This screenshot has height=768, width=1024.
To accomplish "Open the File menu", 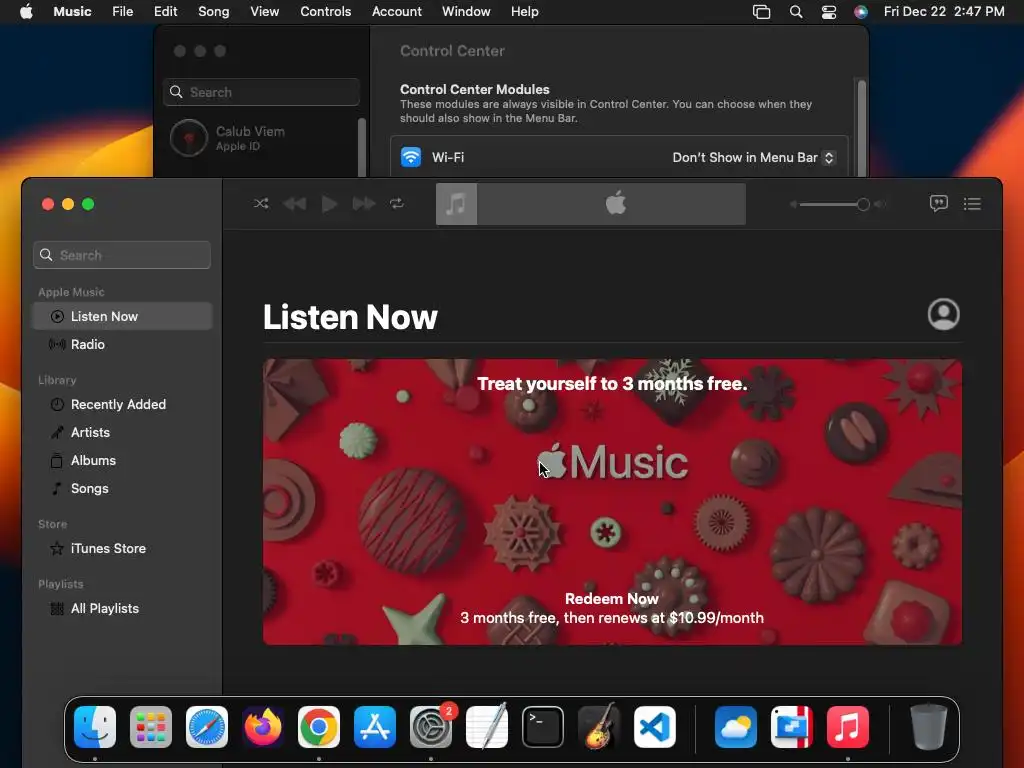I will (123, 11).
